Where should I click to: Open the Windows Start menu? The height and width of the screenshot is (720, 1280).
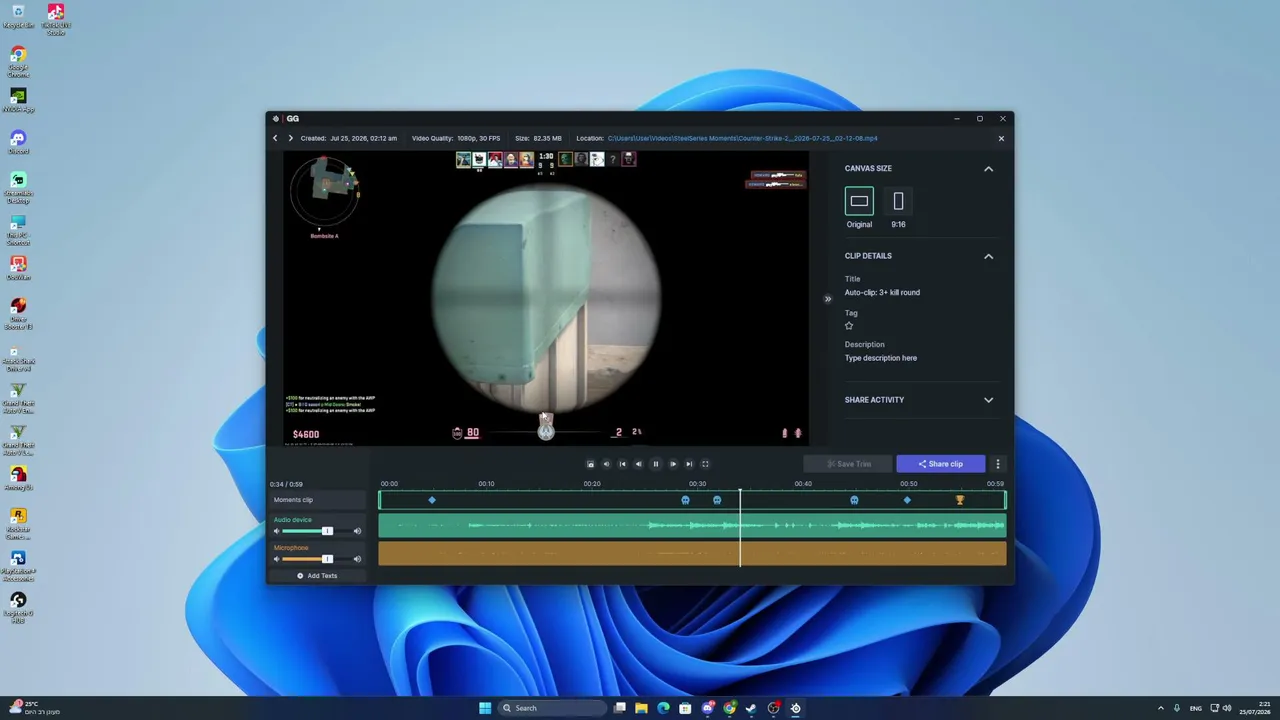point(485,708)
